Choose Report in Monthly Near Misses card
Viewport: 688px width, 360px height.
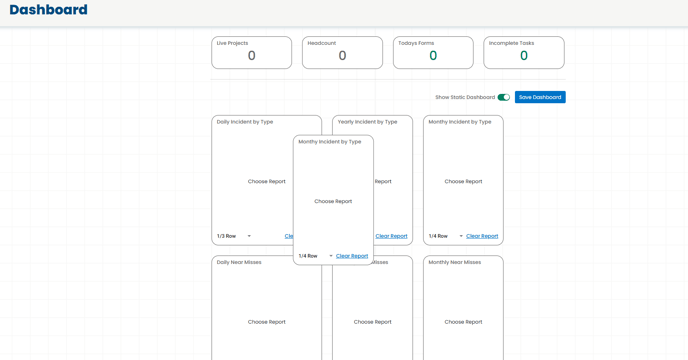click(x=463, y=322)
